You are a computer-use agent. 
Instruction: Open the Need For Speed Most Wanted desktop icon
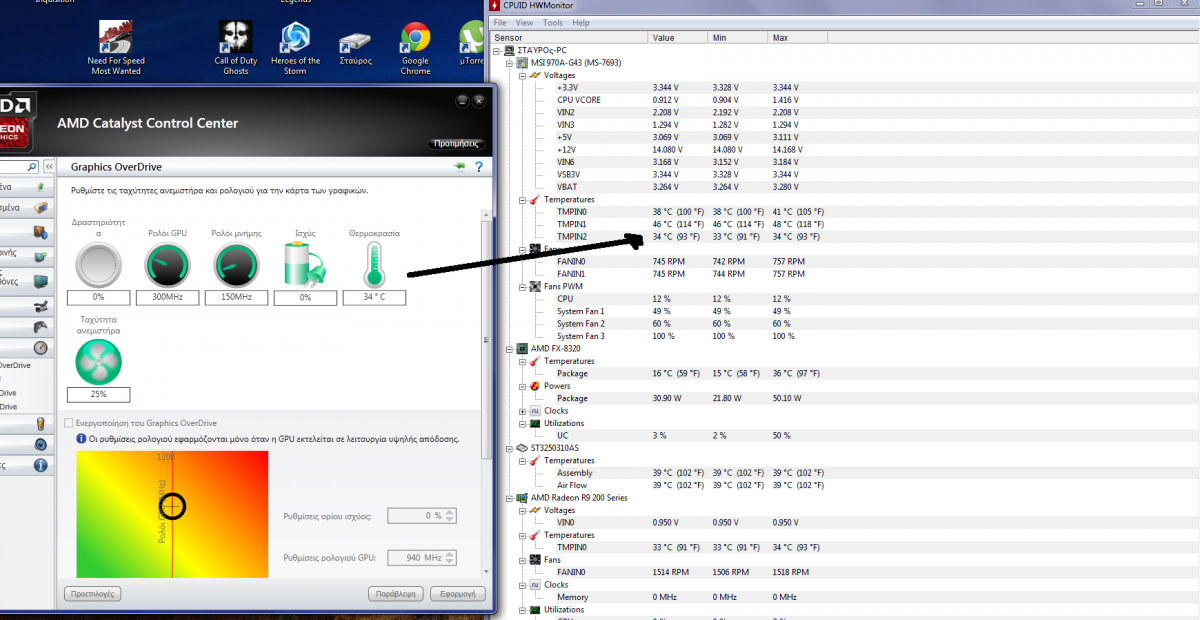(x=116, y=48)
